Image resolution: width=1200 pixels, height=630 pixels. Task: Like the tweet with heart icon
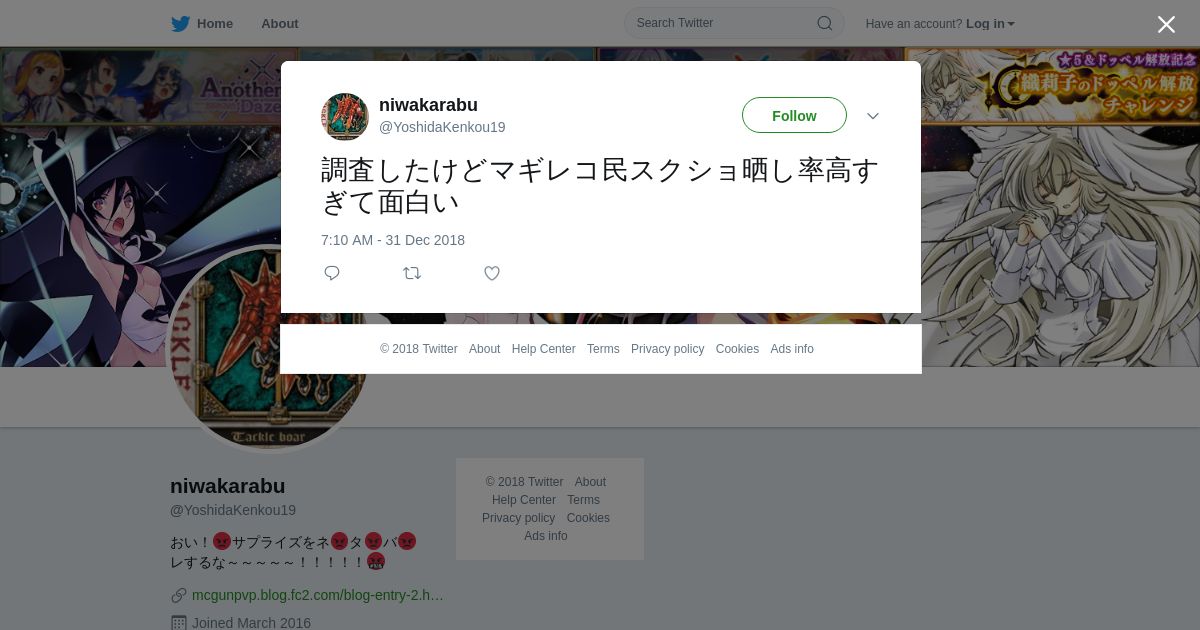tap(492, 273)
